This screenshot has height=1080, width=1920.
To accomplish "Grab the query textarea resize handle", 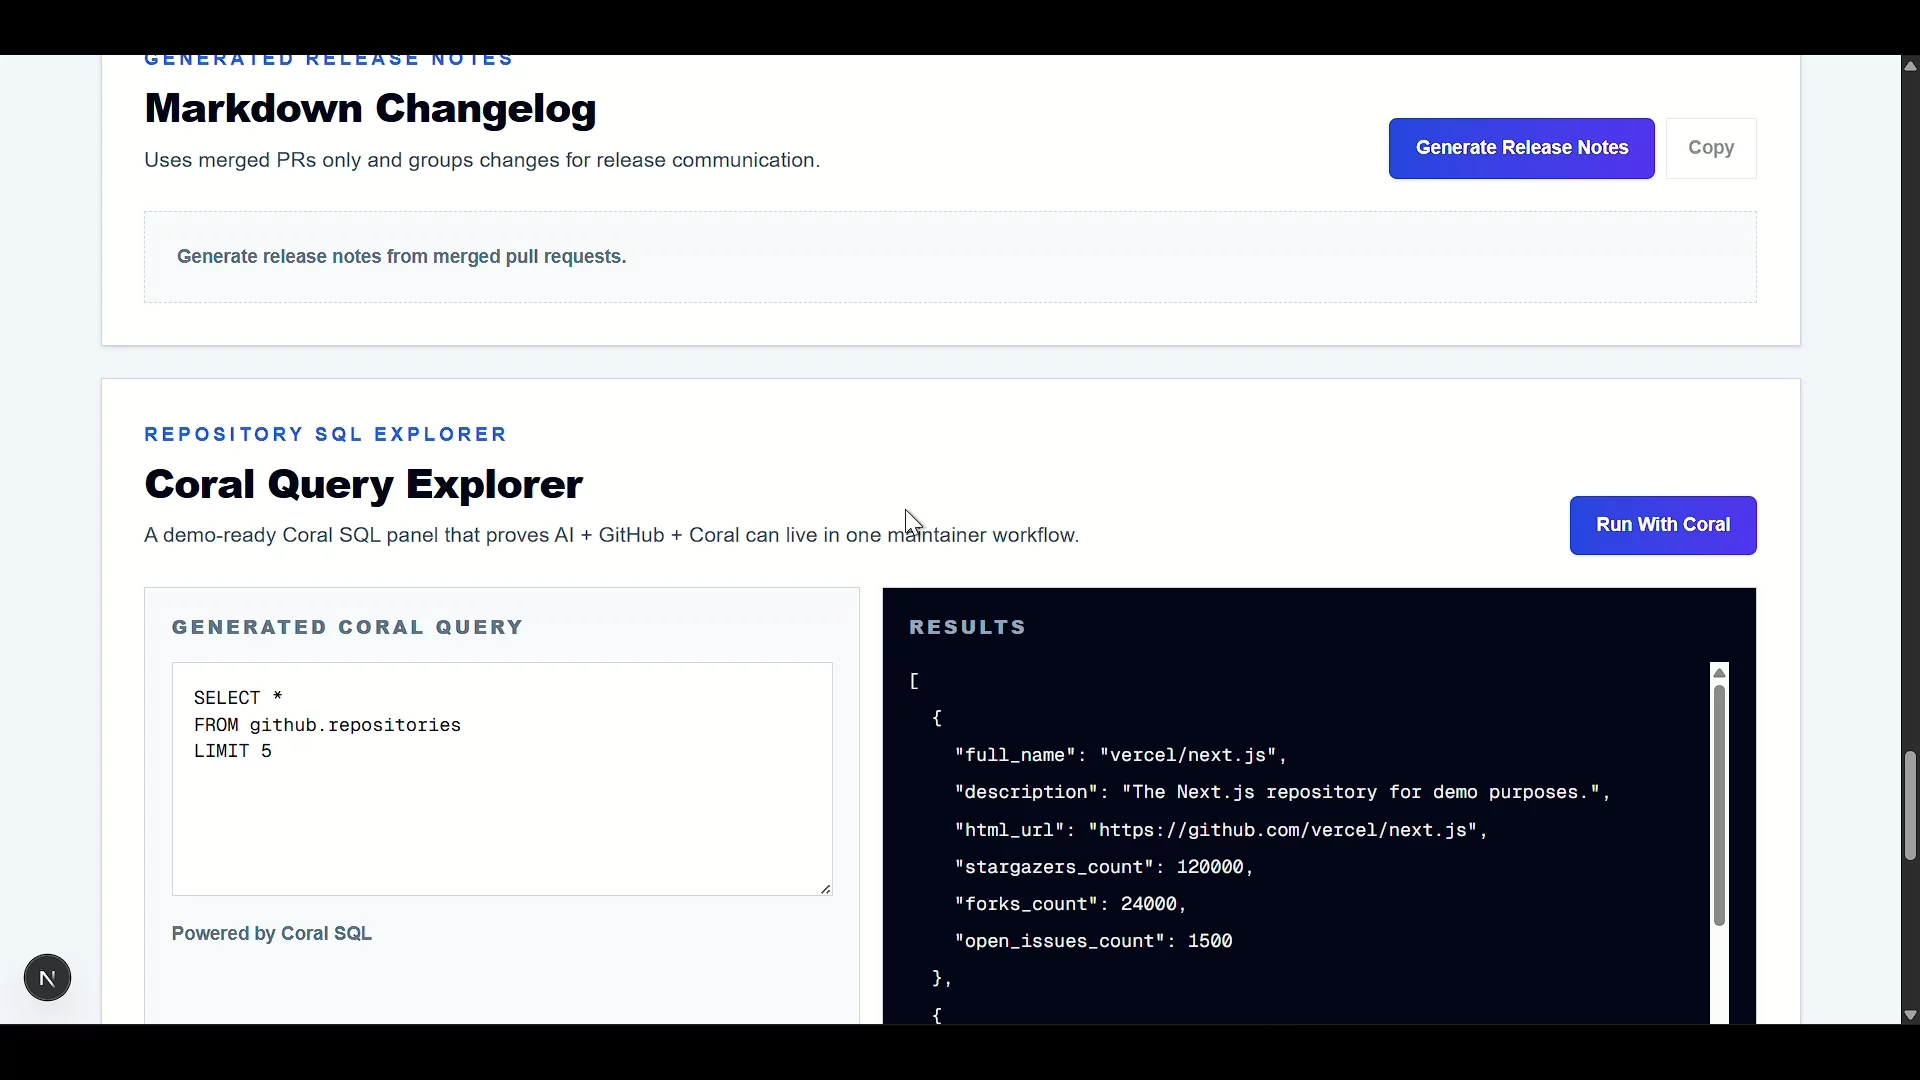I will (826, 889).
